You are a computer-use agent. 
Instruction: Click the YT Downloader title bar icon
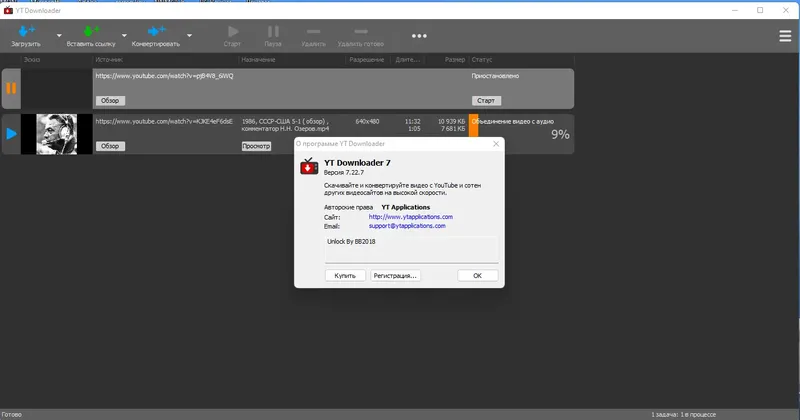click(x=8, y=10)
